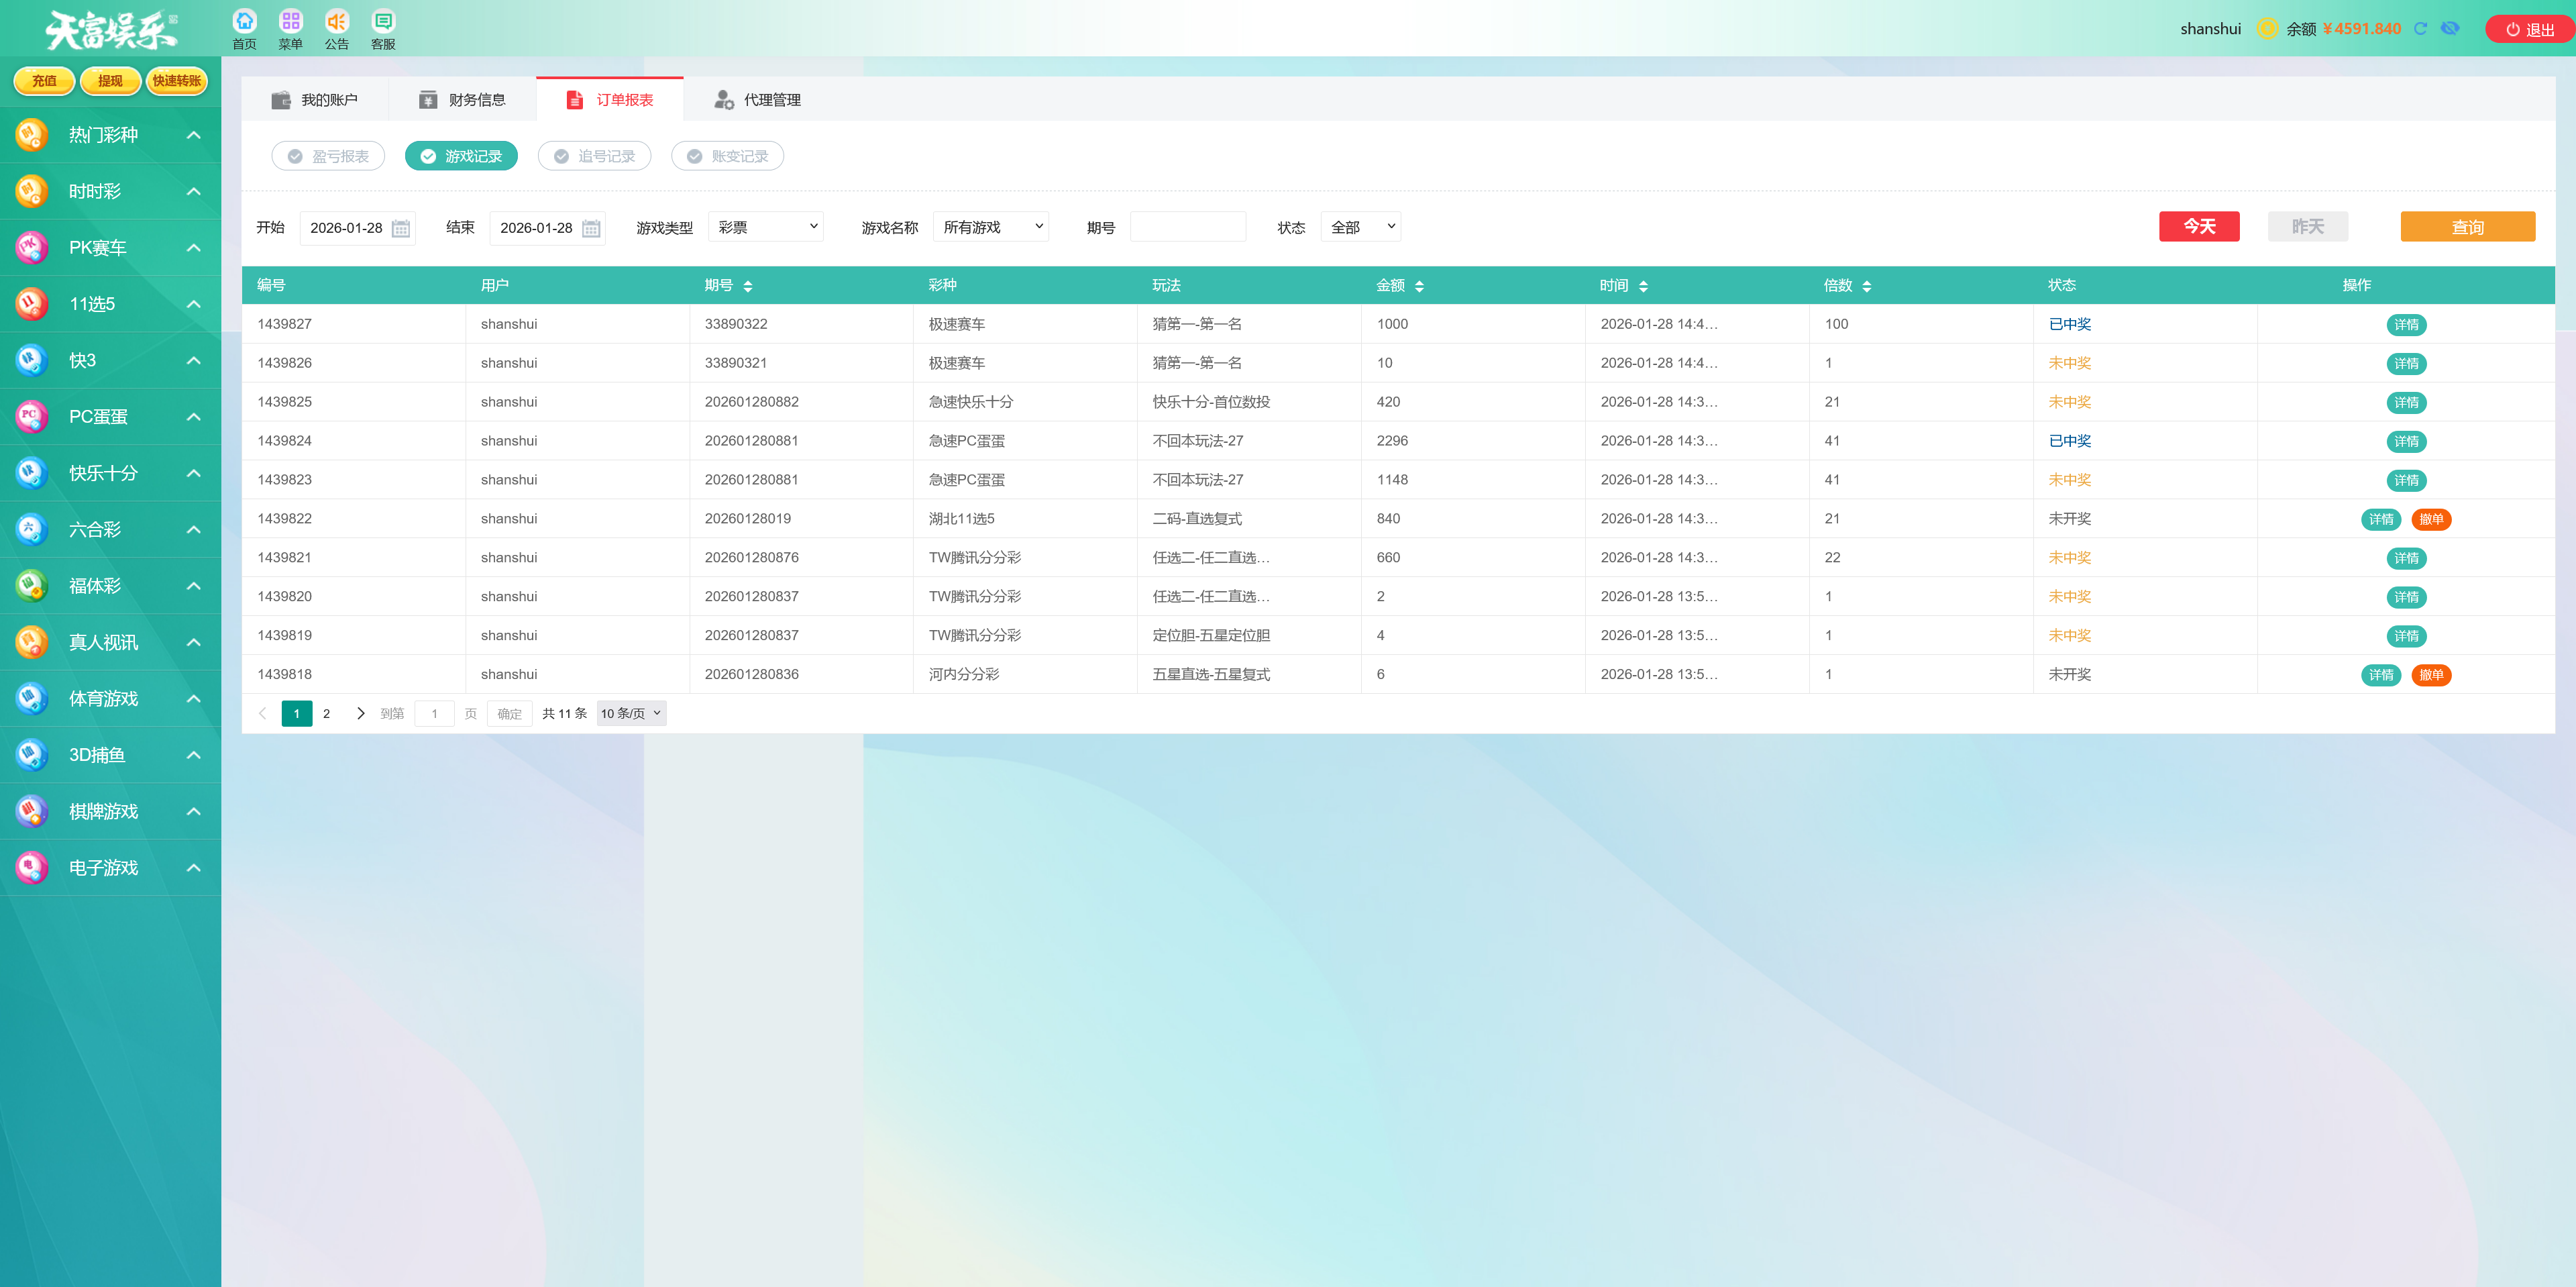Select the 盈亏报表 radio option
This screenshot has height=1287, width=2576.
tap(328, 156)
